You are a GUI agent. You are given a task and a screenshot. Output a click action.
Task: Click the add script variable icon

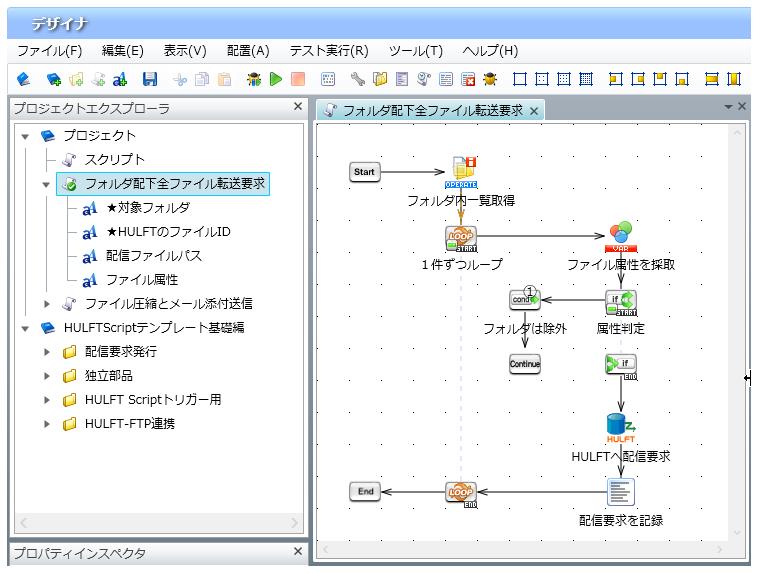(x=119, y=79)
